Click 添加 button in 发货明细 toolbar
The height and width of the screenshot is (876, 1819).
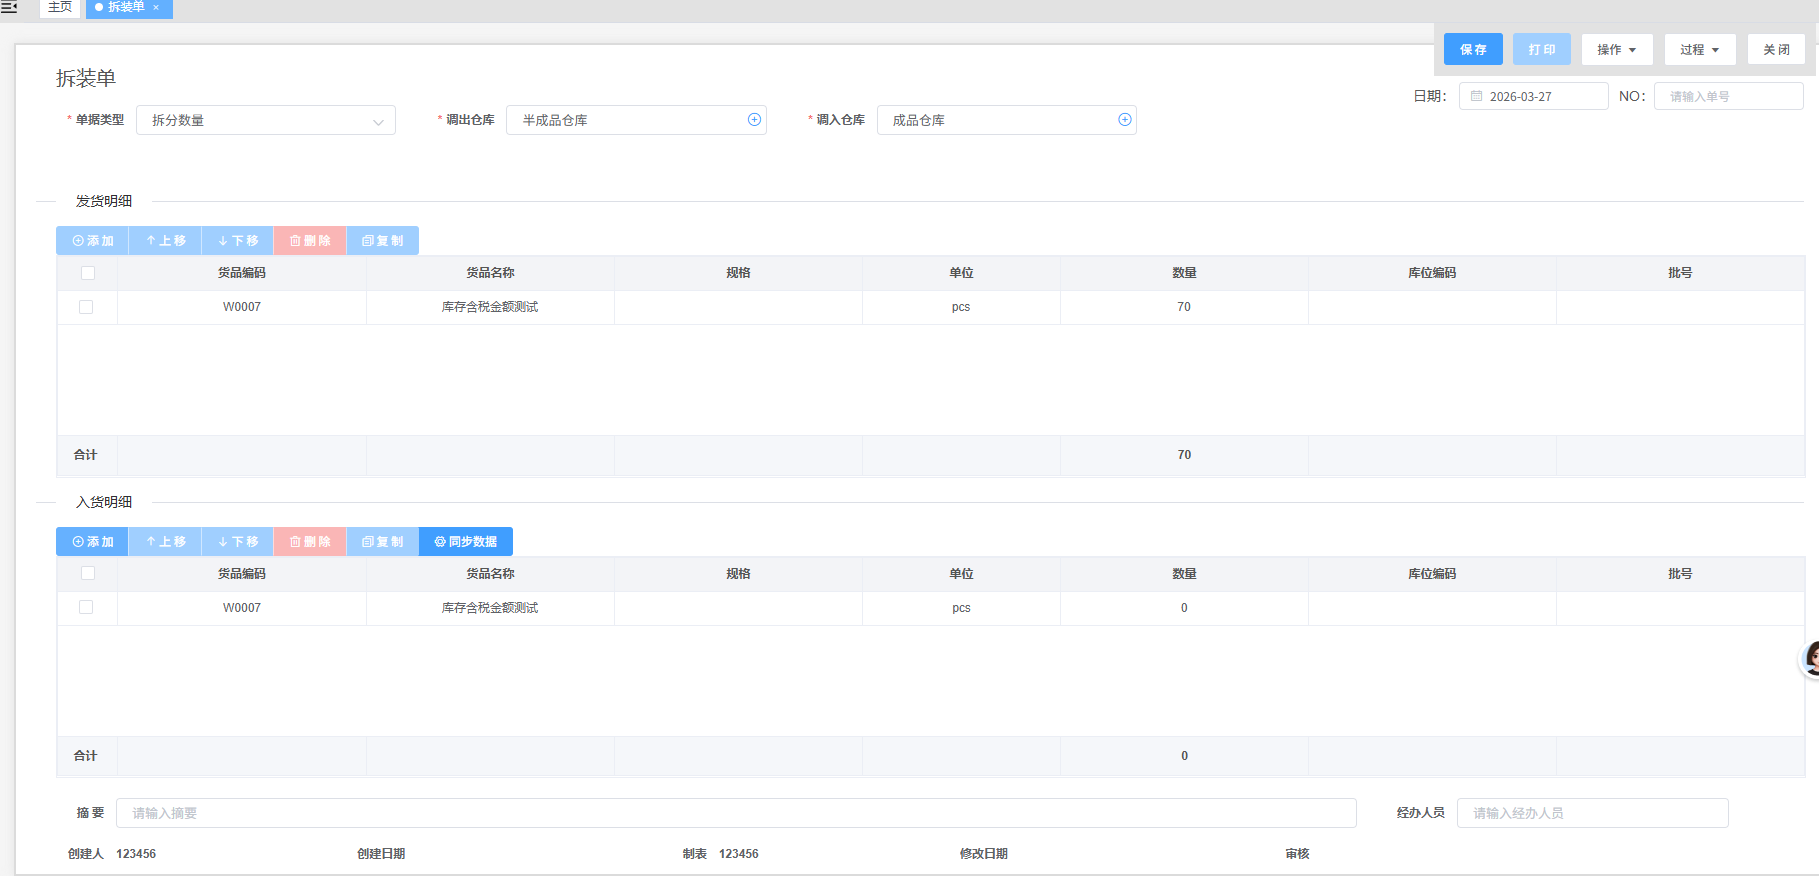pos(93,241)
